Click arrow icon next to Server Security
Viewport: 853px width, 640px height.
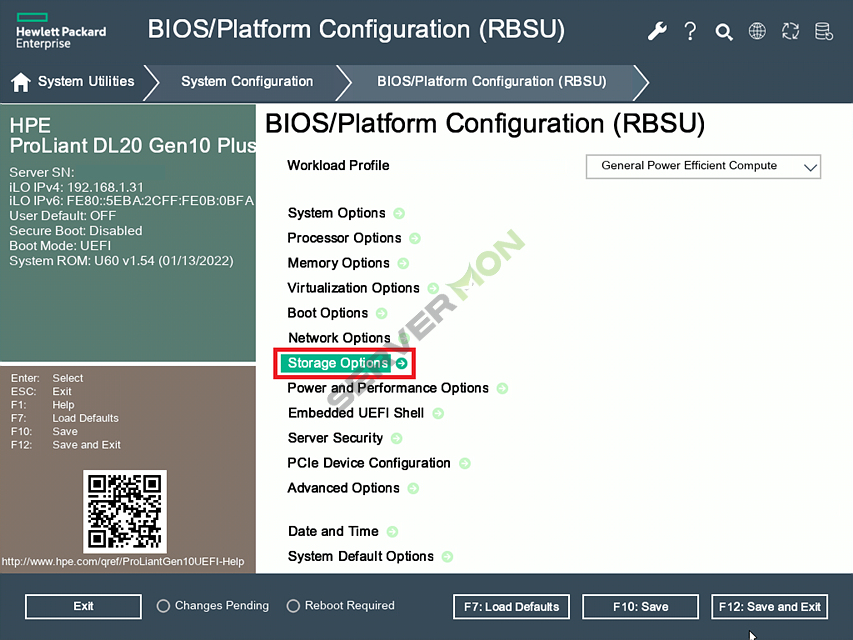397,439
